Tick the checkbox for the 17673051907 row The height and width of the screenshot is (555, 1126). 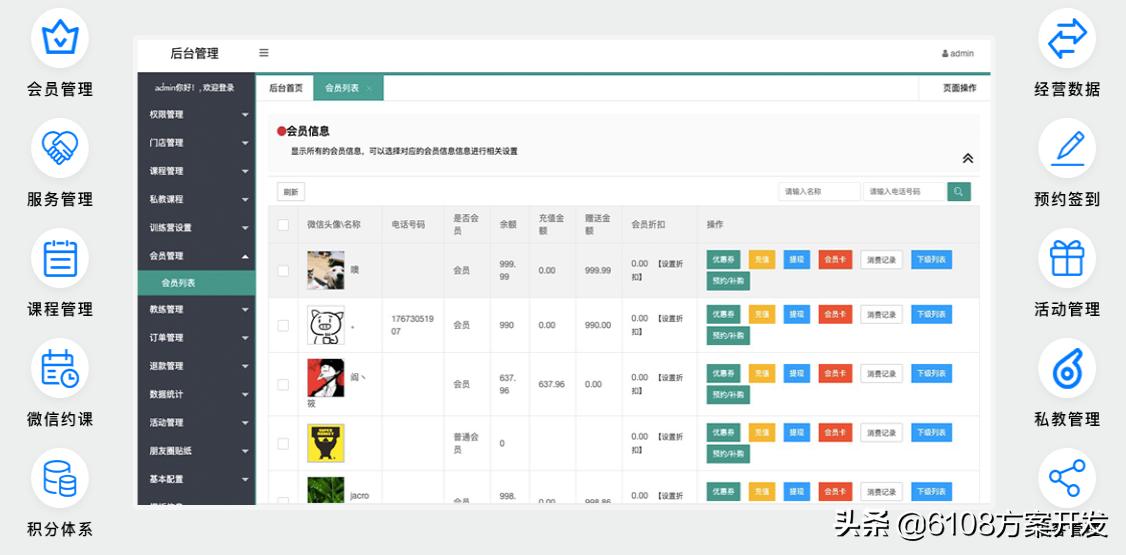point(284,325)
